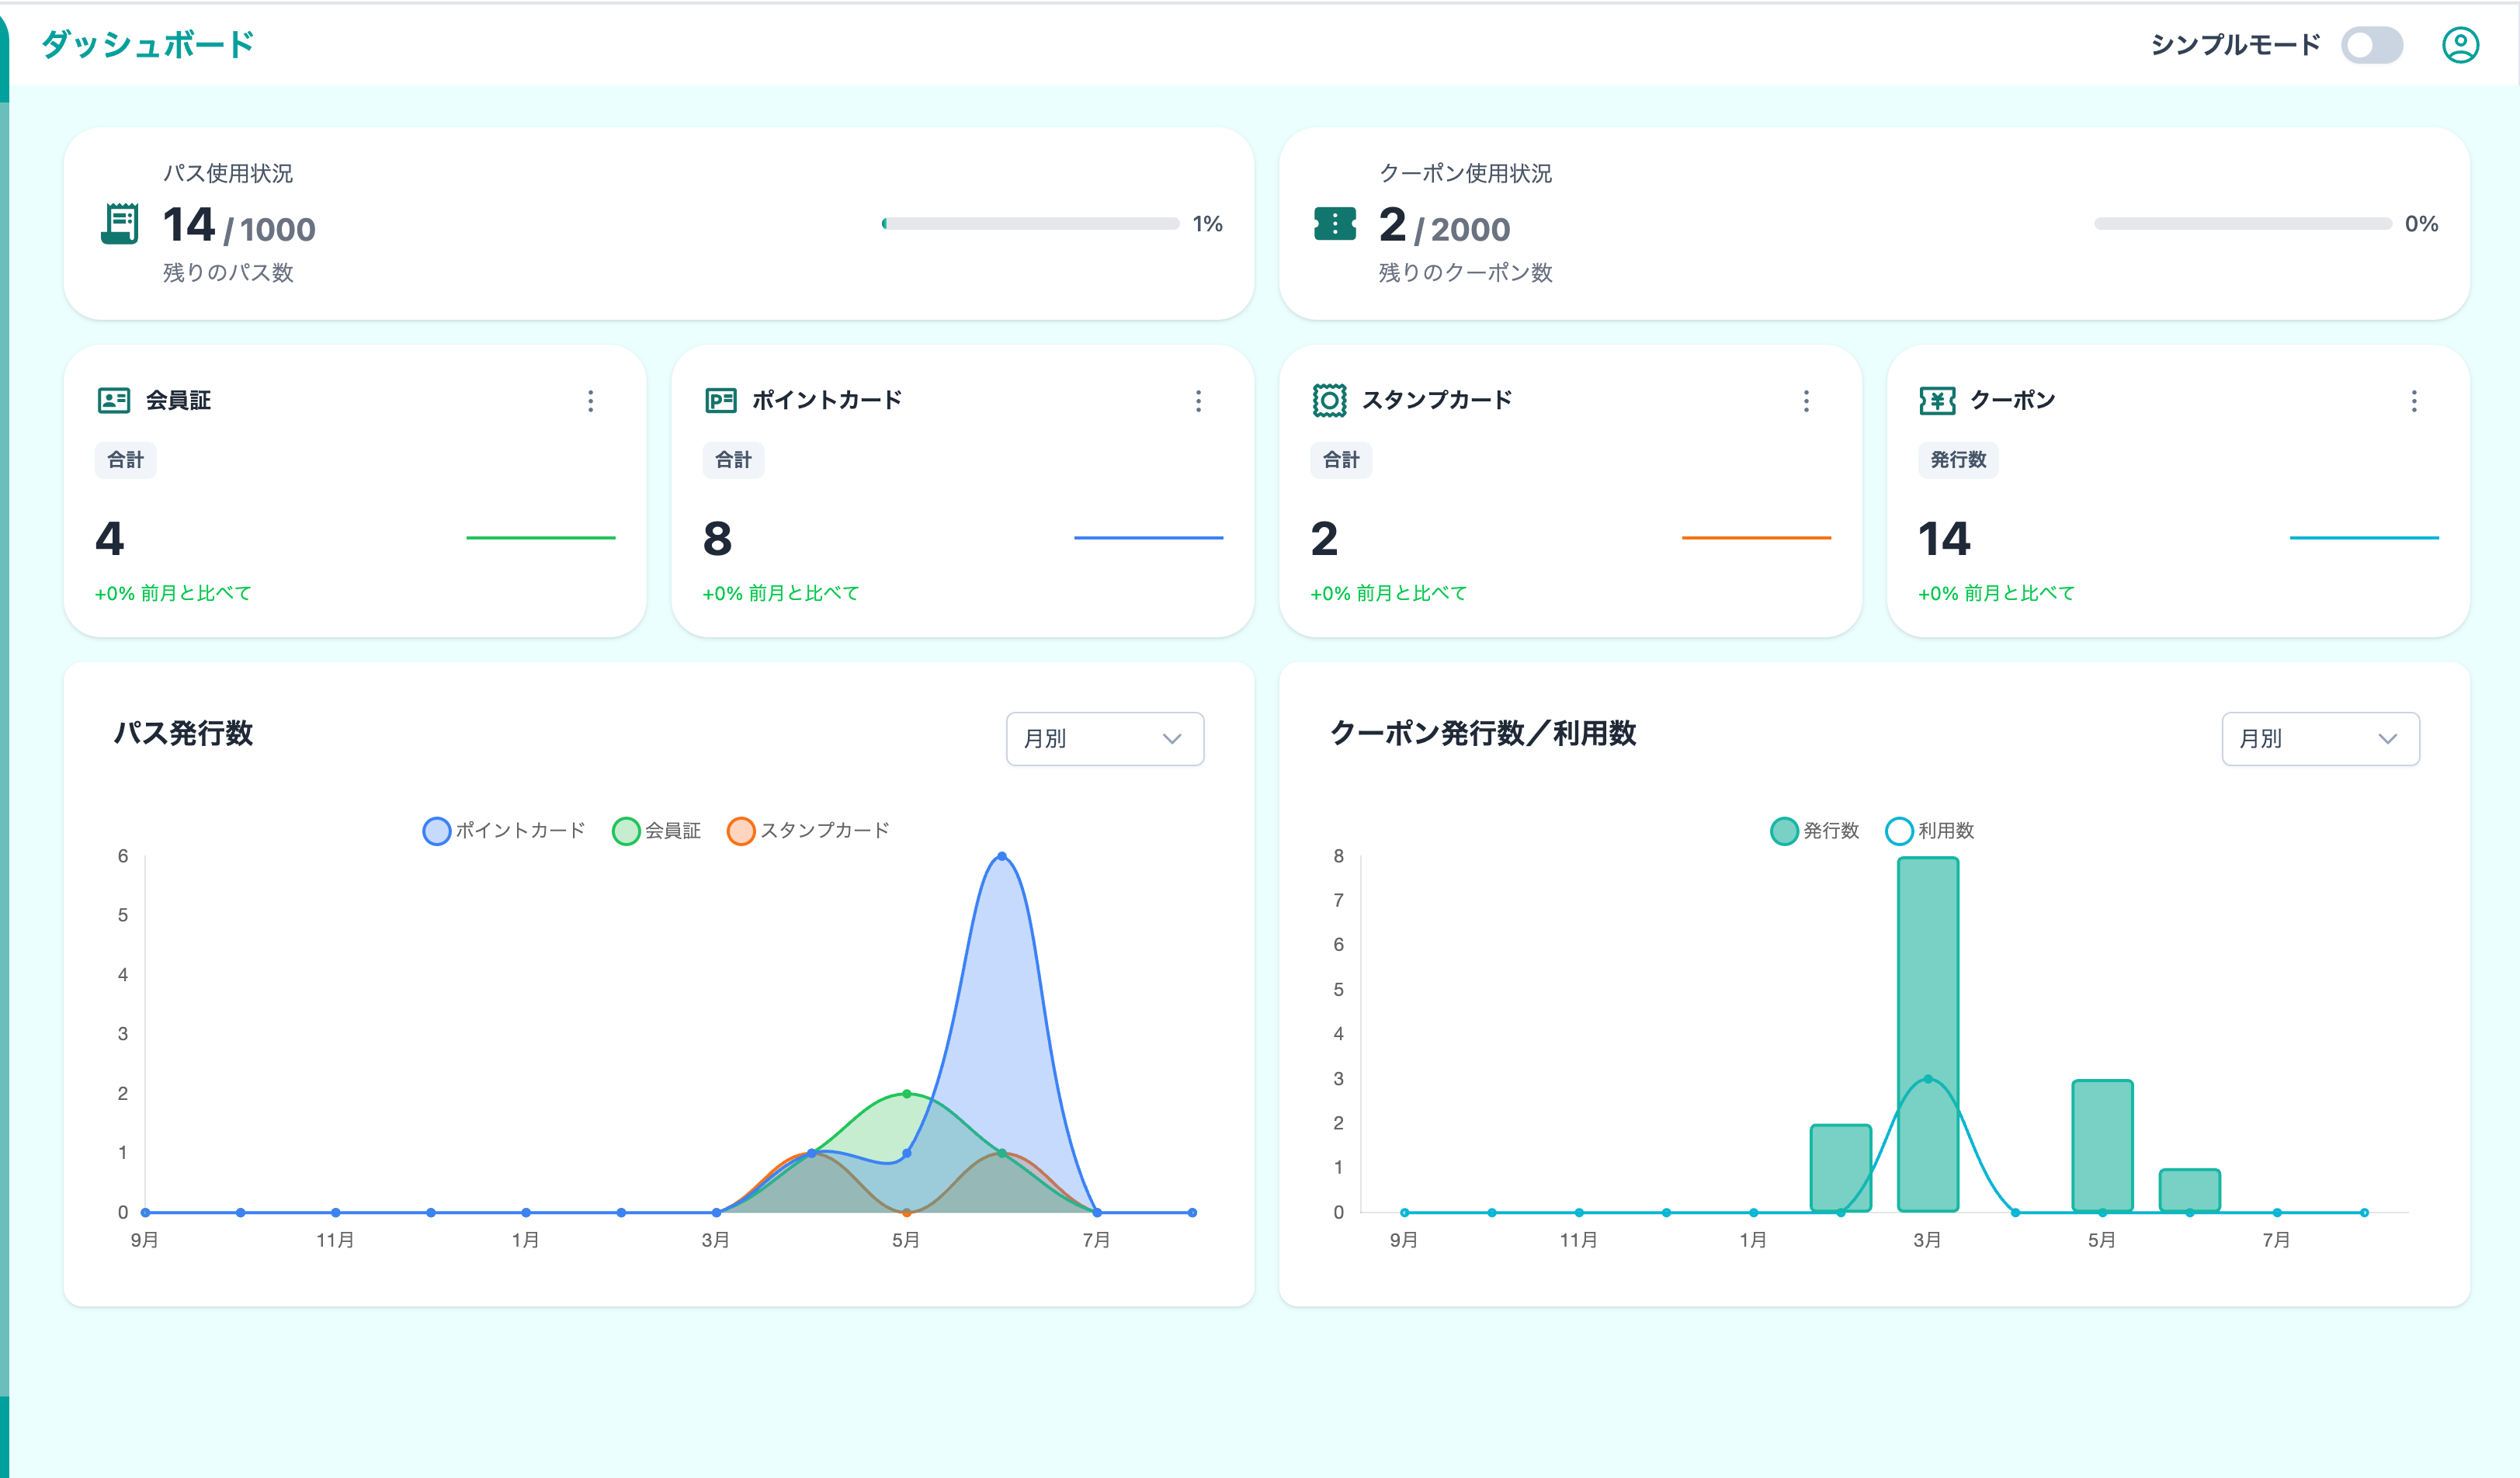Click the スタンプカード stamp icon
This screenshot has width=2520, height=1478.
tap(1329, 400)
